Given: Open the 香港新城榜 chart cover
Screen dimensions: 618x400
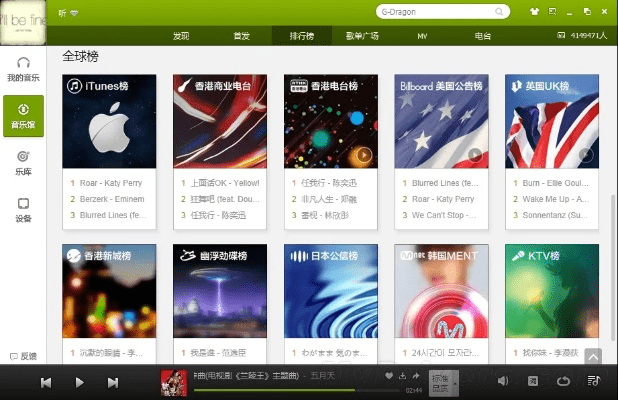Looking at the screenshot, I should click(x=109, y=291).
